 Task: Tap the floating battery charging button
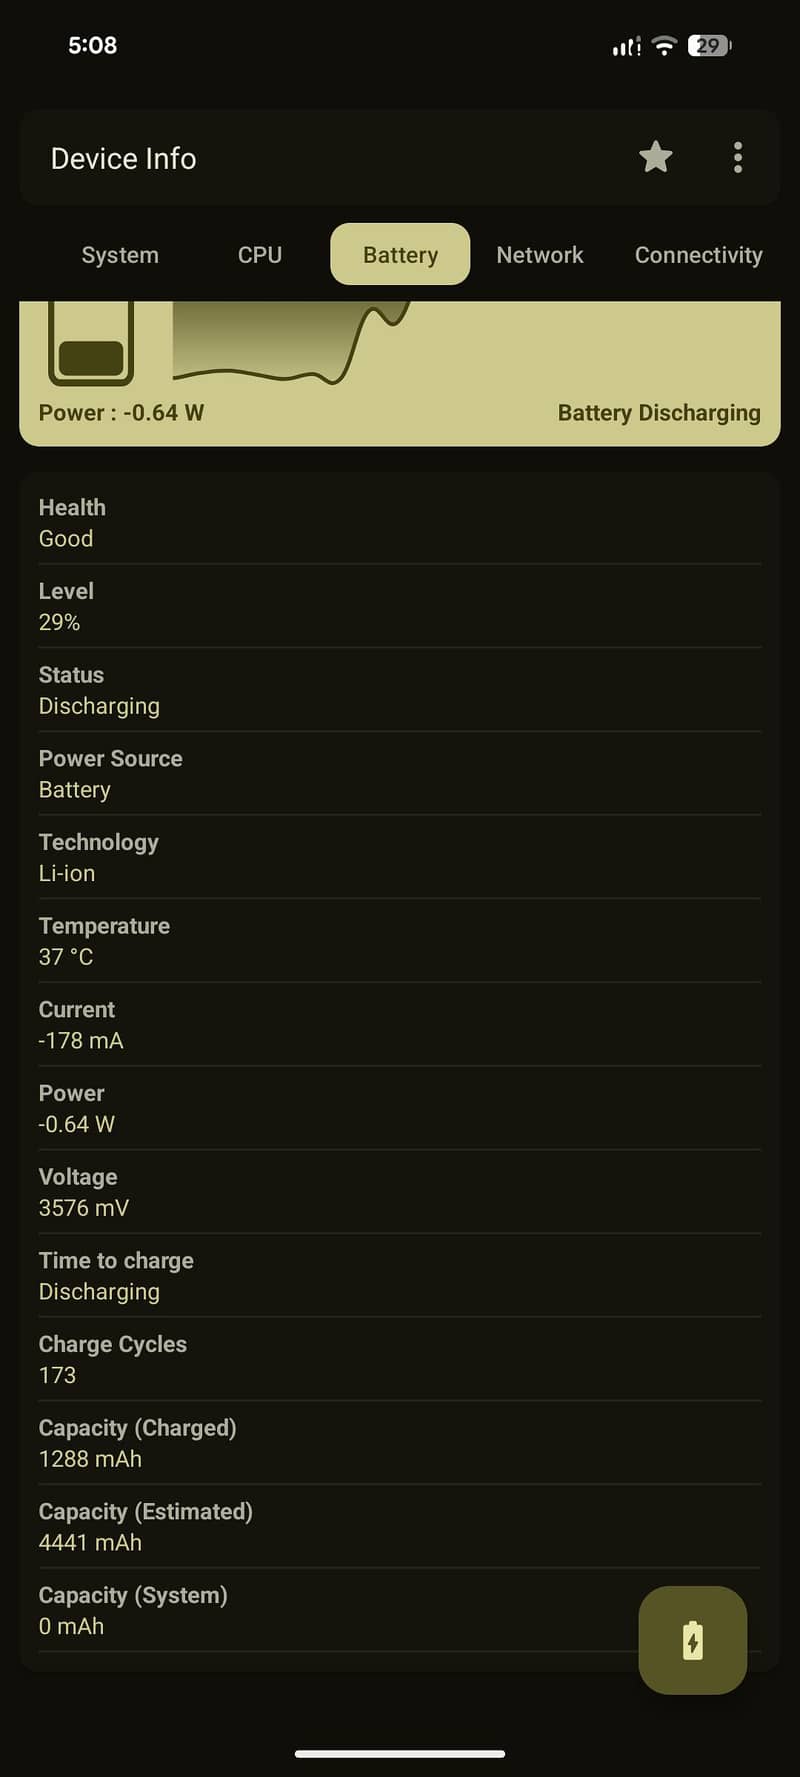tap(693, 1640)
